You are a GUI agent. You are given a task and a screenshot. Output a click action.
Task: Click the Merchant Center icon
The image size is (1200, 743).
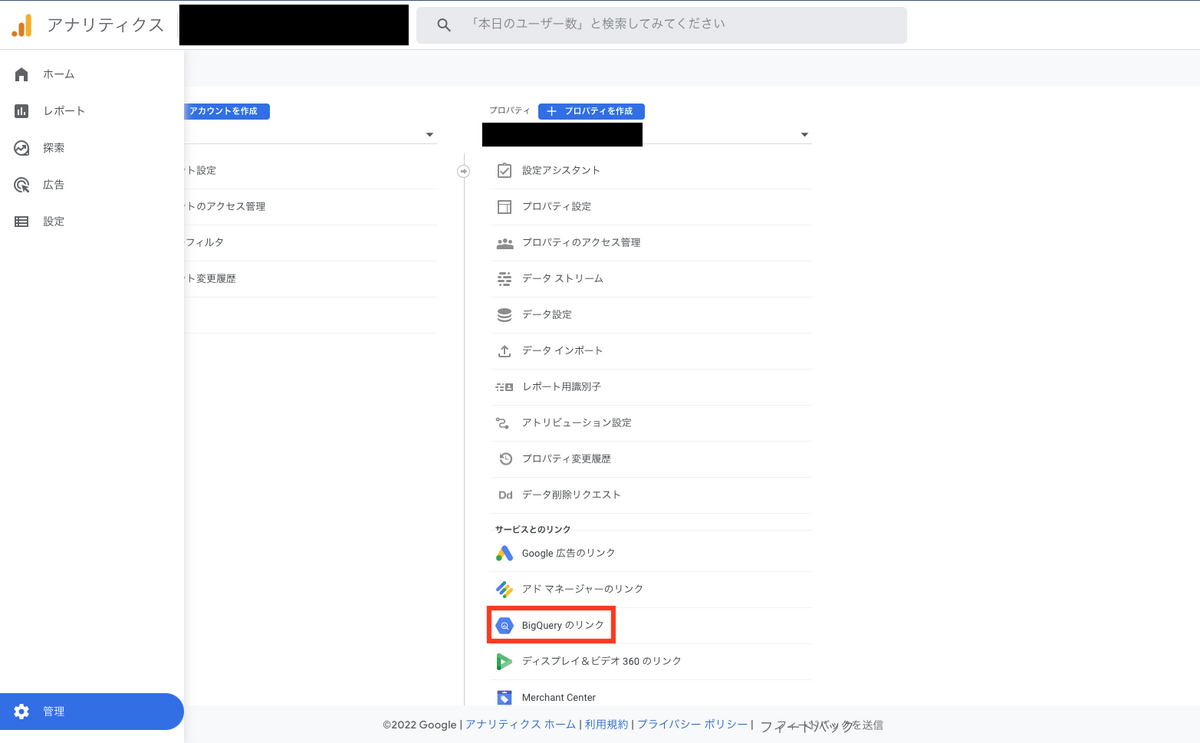504,697
